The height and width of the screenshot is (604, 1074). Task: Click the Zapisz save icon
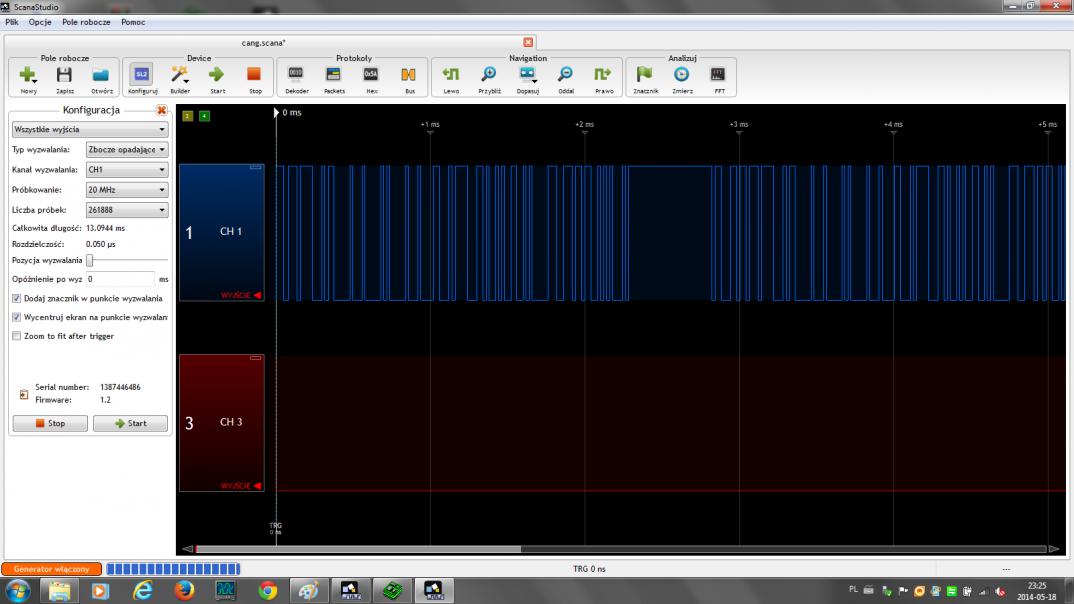(64, 75)
